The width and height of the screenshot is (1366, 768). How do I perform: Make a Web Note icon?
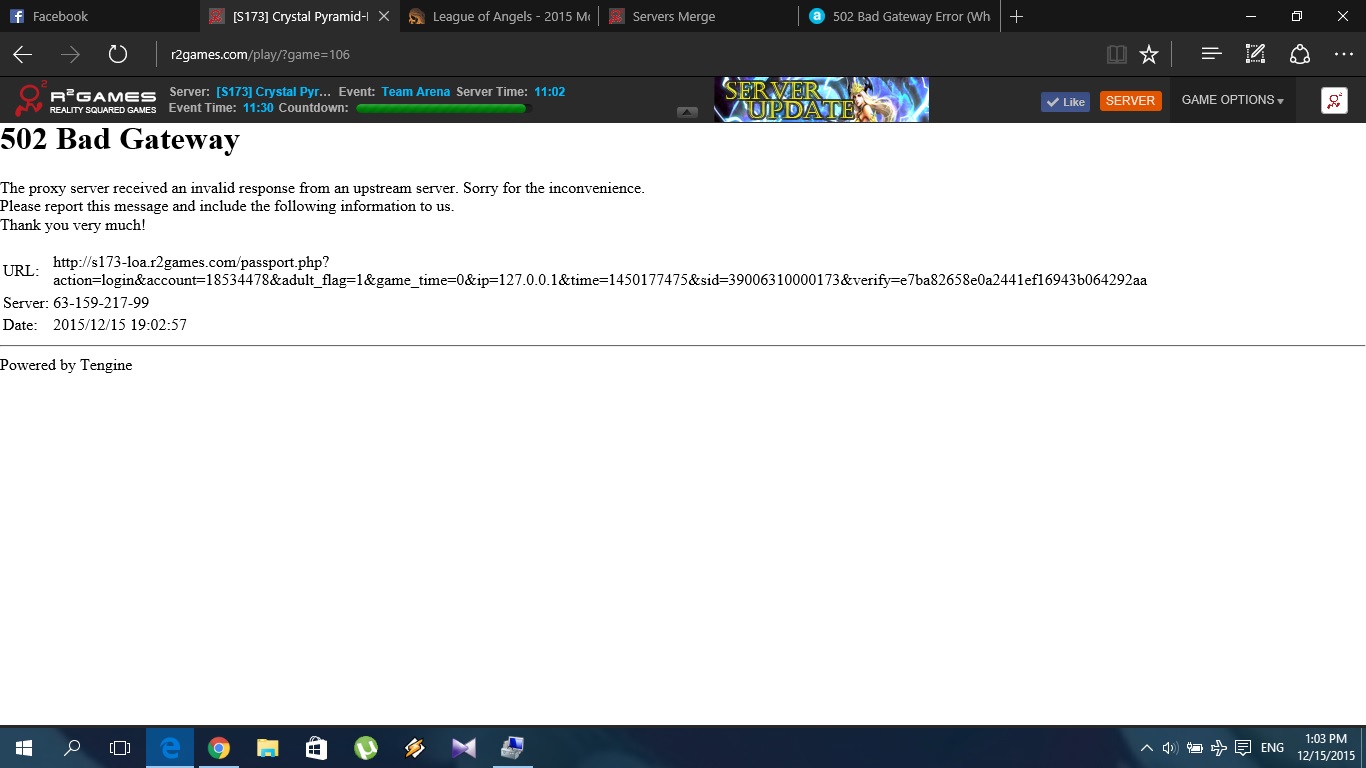1255,55
